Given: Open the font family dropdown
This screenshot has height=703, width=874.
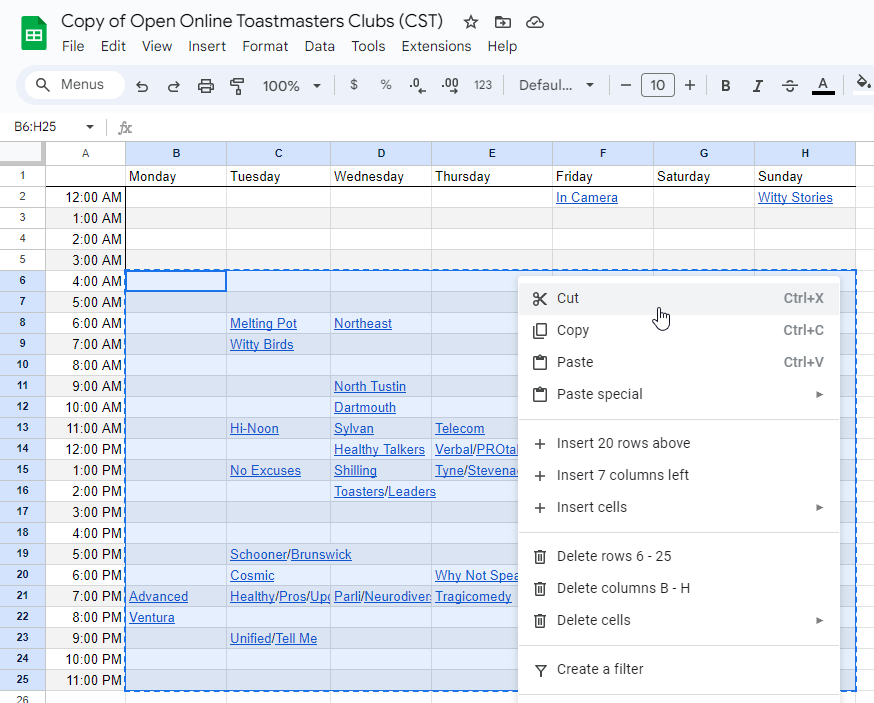Looking at the screenshot, I should tap(556, 85).
